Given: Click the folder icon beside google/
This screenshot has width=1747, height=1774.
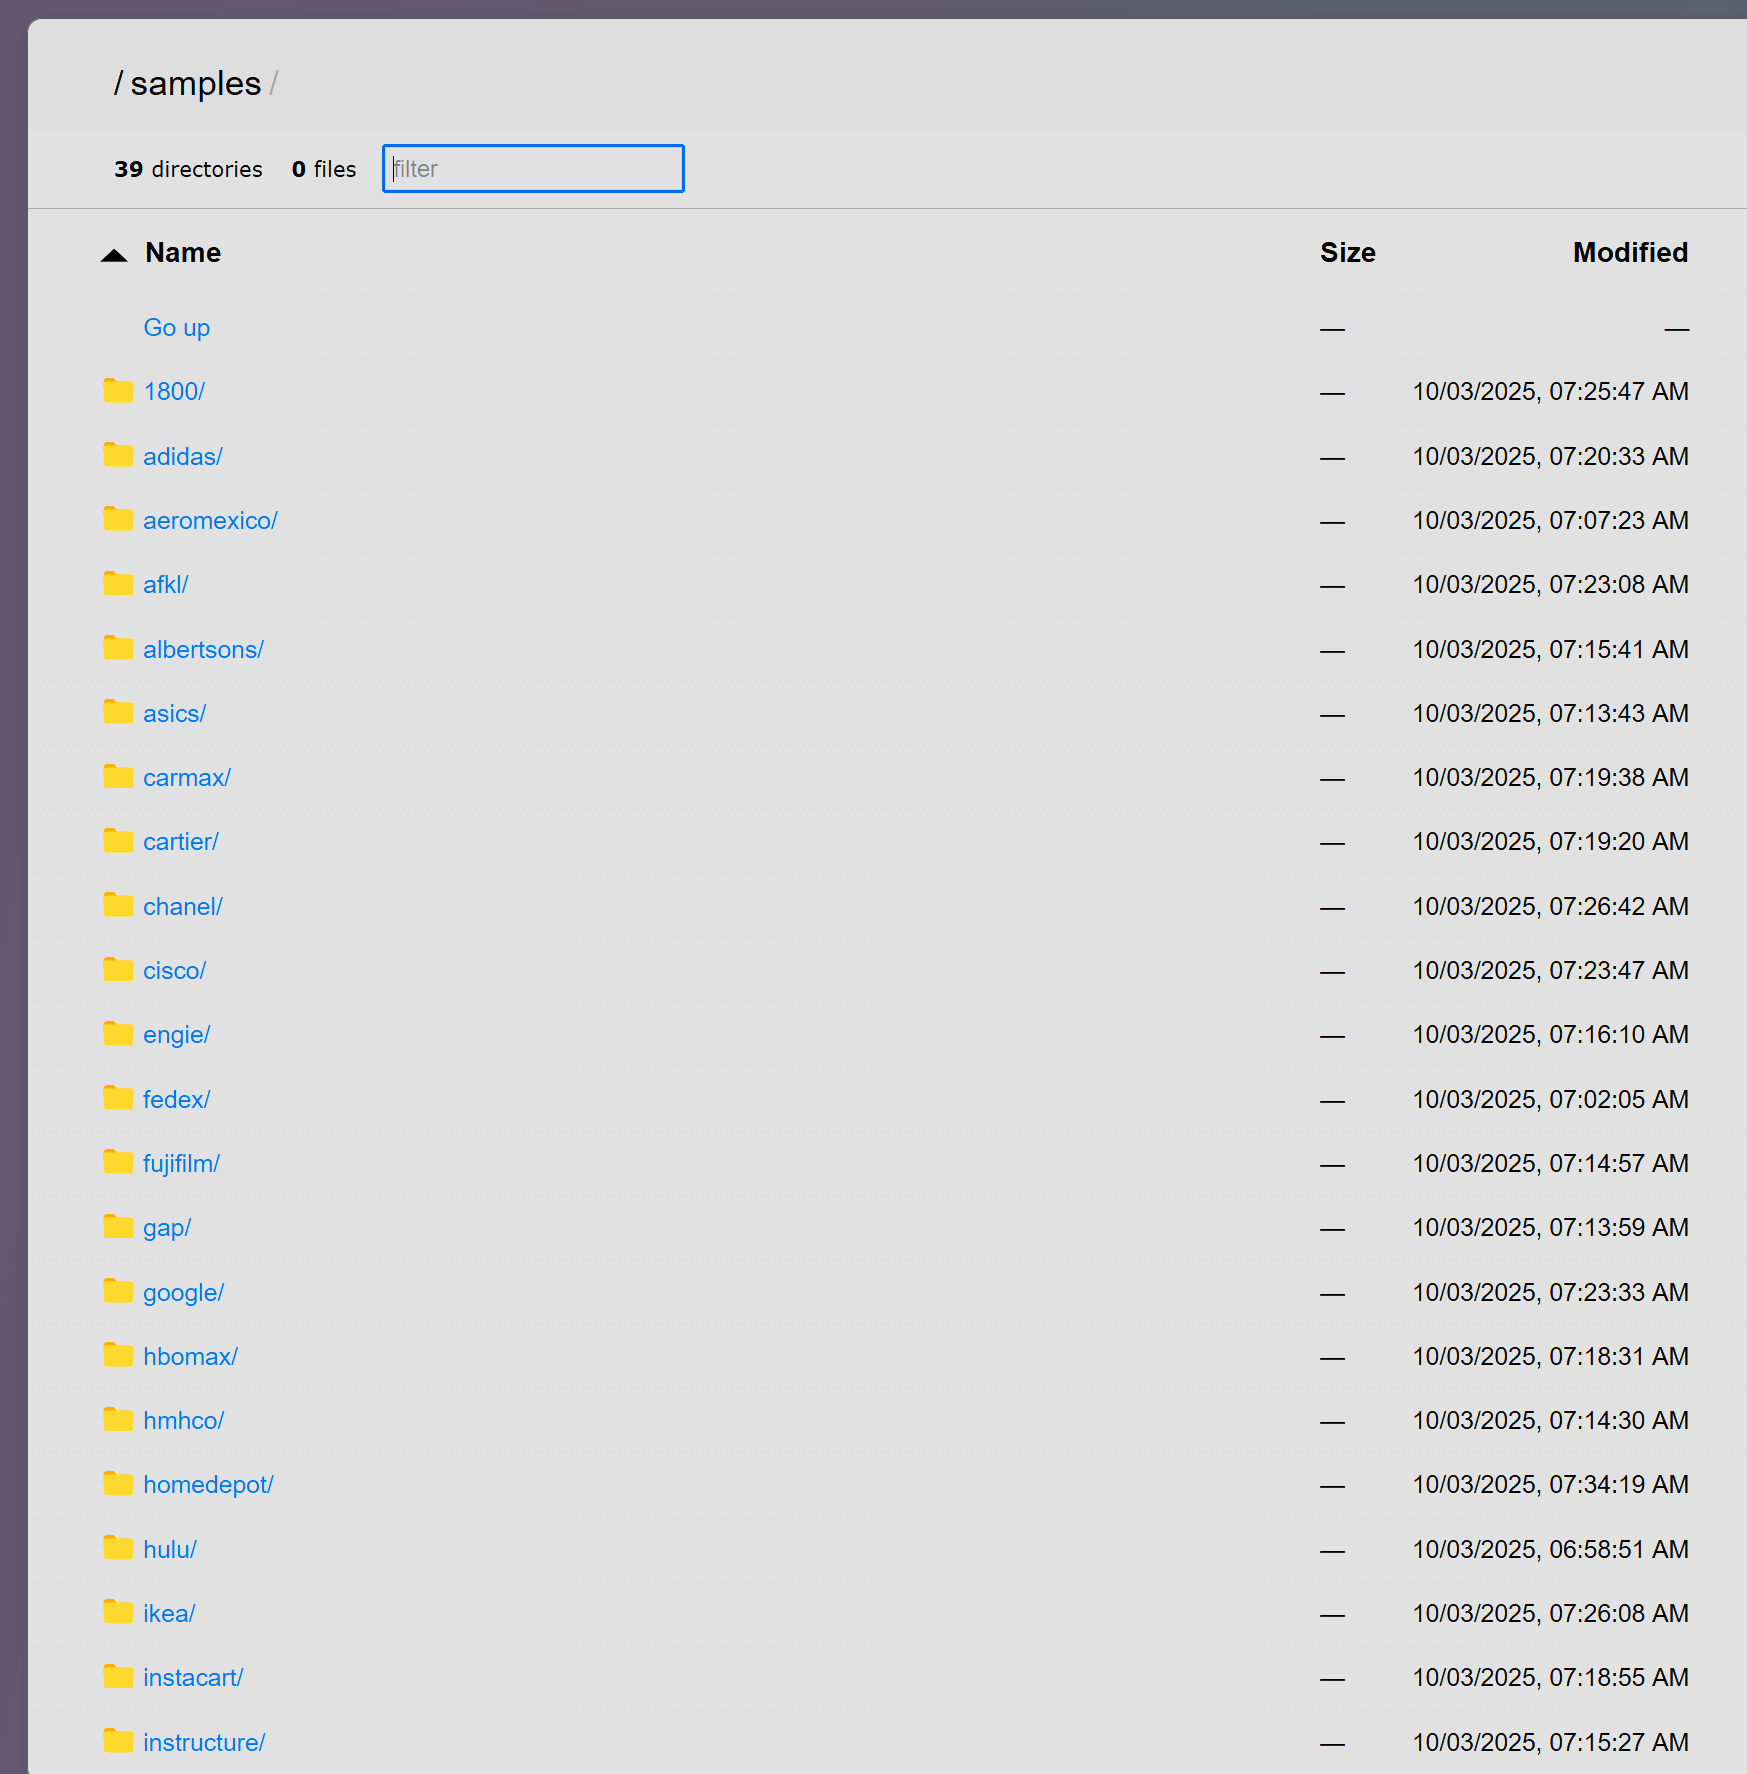Looking at the screenshot, I should (x=118, y=1291).
